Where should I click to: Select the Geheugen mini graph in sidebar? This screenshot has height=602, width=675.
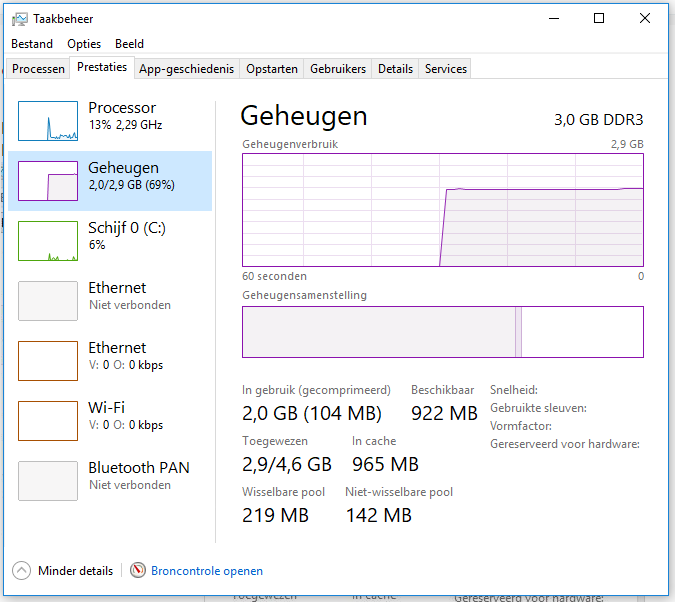tap(47, 180)
